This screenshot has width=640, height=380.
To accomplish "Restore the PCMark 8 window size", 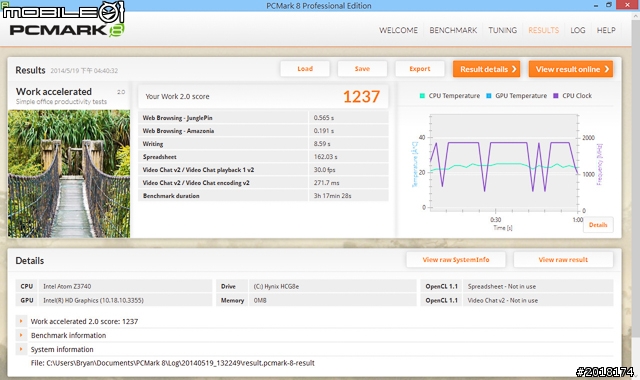I will click(x=609, y=5).
